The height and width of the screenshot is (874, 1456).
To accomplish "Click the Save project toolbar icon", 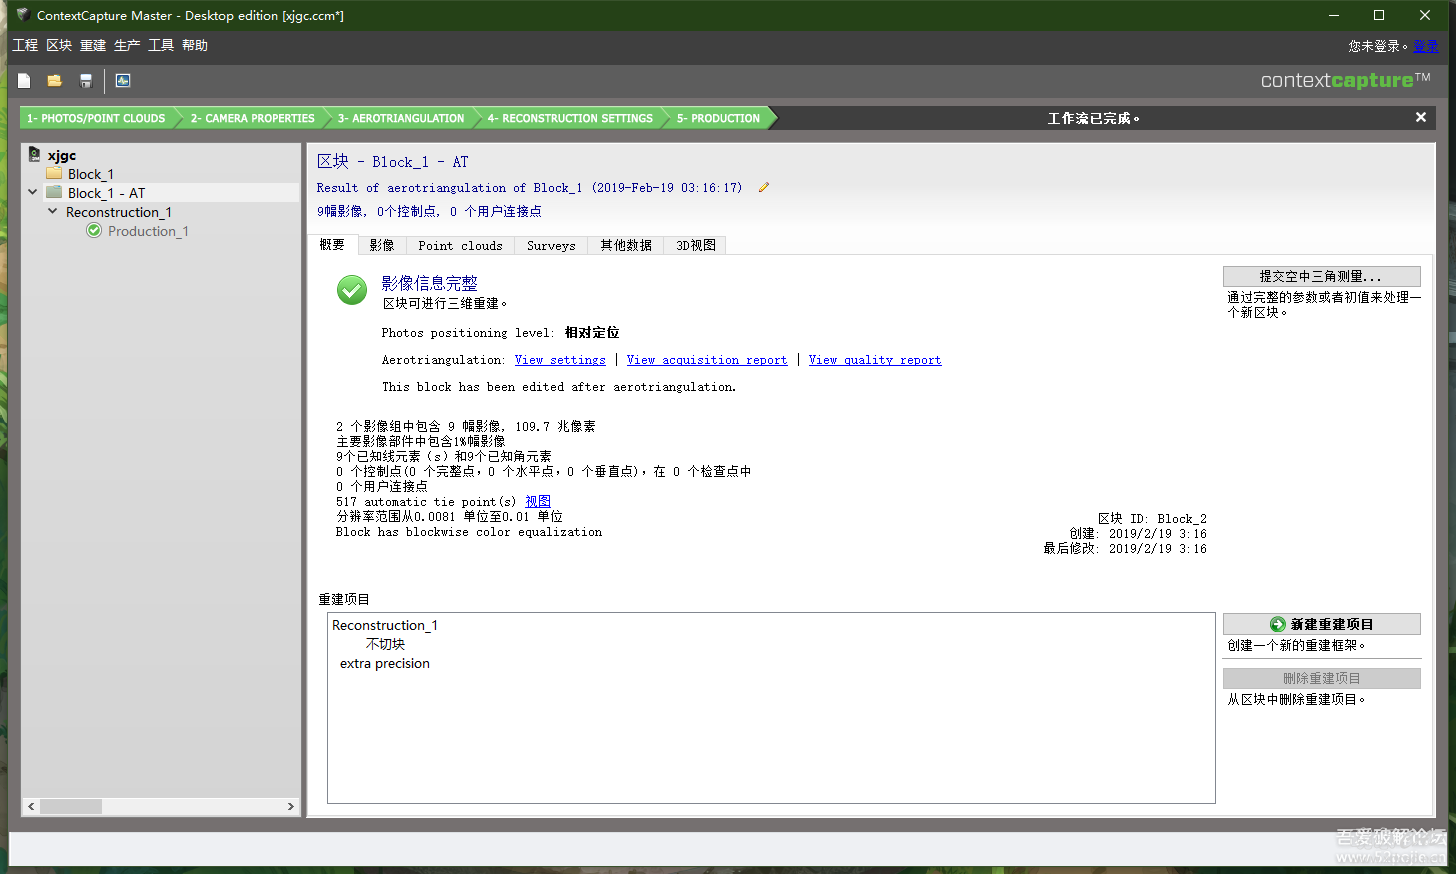I will (86, 81).
